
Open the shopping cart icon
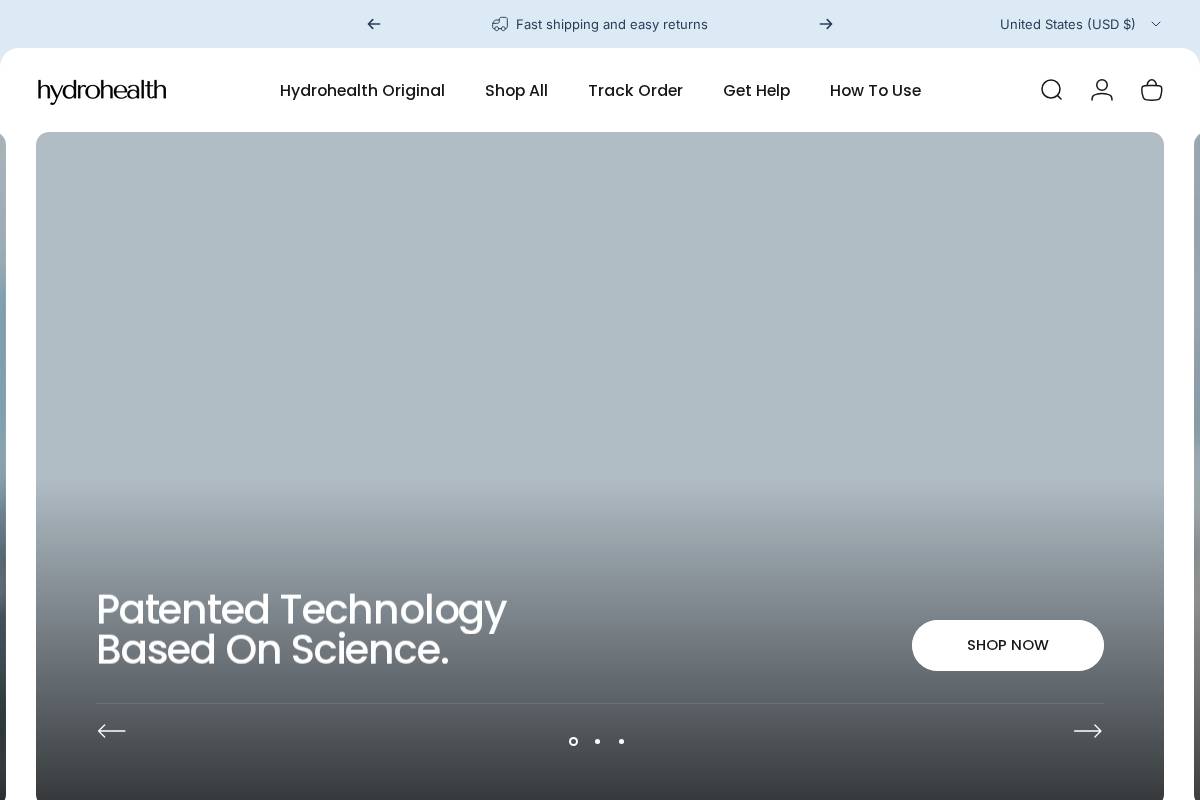tap(1152, 90)
